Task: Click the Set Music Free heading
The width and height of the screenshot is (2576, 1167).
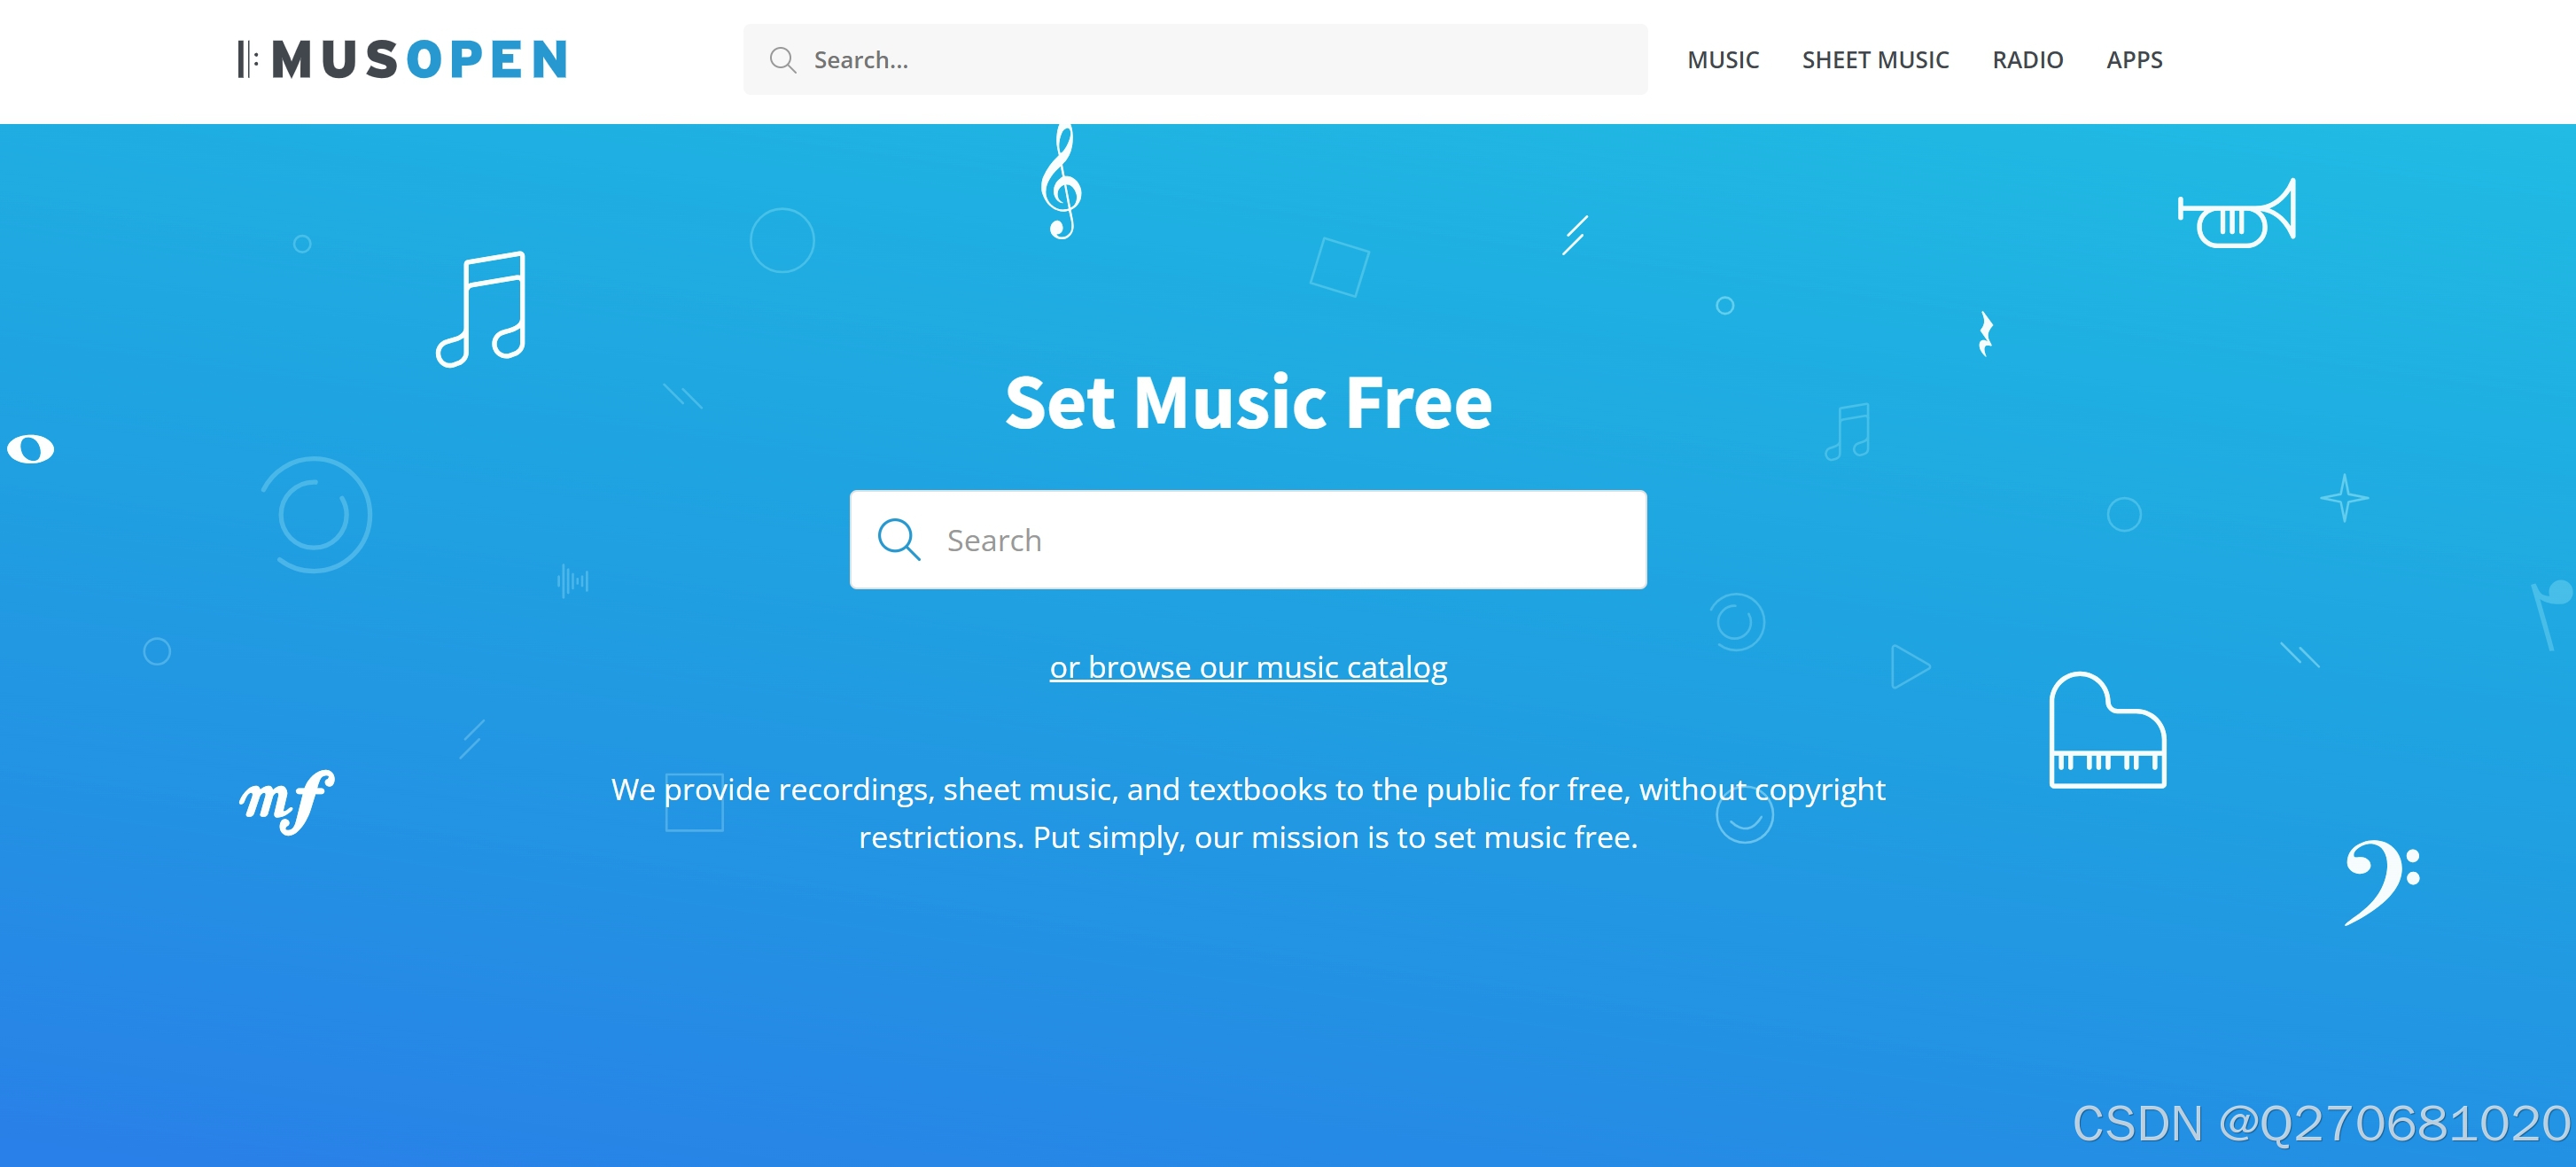Action: coord(1248,402)
